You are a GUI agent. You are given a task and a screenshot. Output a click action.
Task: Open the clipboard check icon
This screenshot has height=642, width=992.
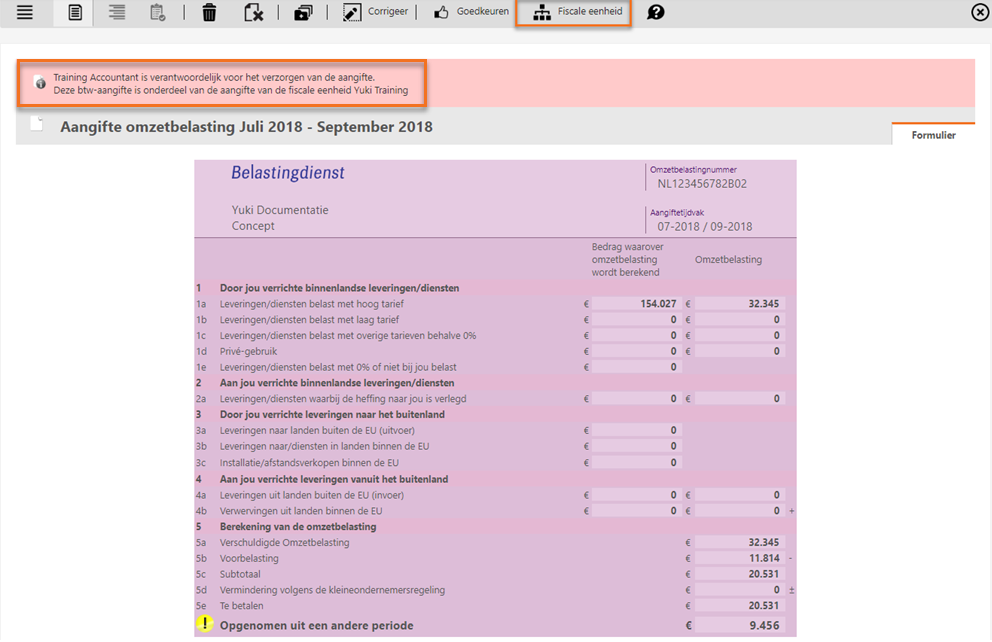tap(158, 12)
